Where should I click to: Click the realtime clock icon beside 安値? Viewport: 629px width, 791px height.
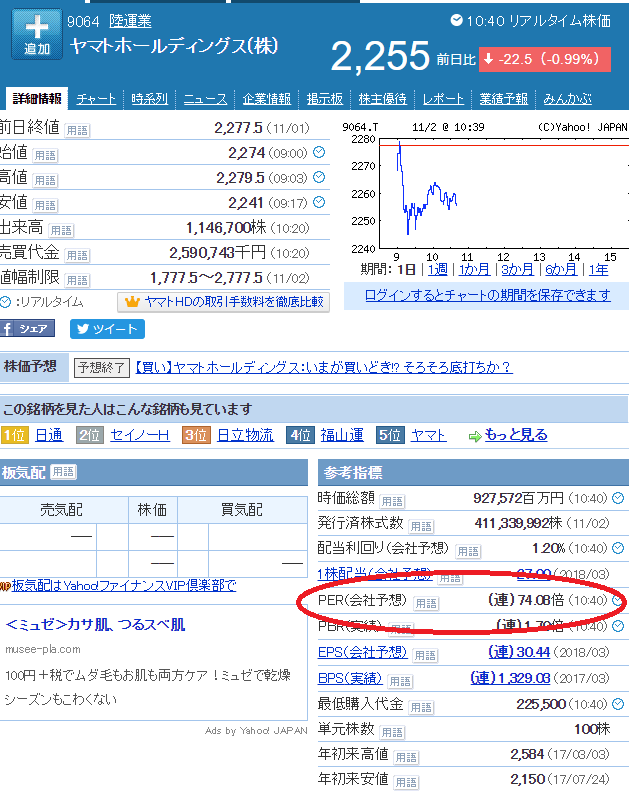(x=319, y=202)
